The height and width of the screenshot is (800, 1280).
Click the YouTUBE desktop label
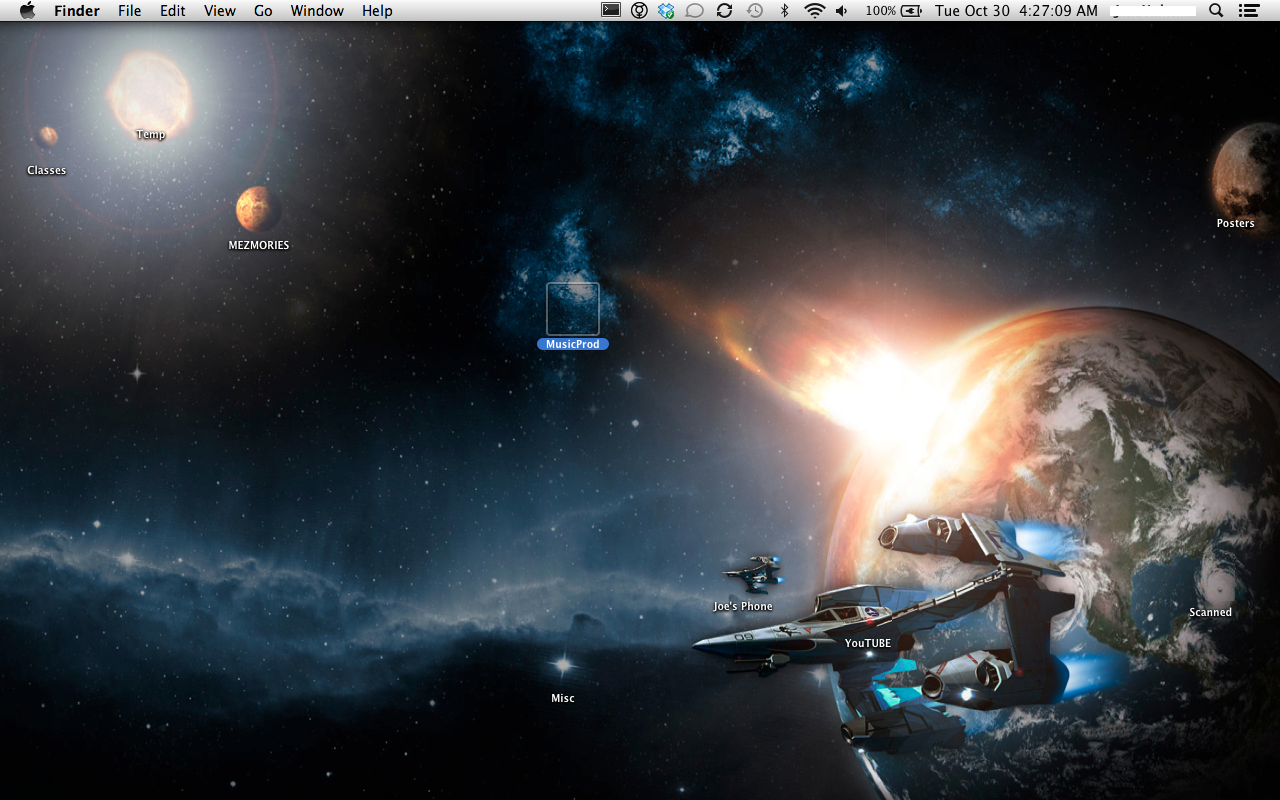coord(867,643)
